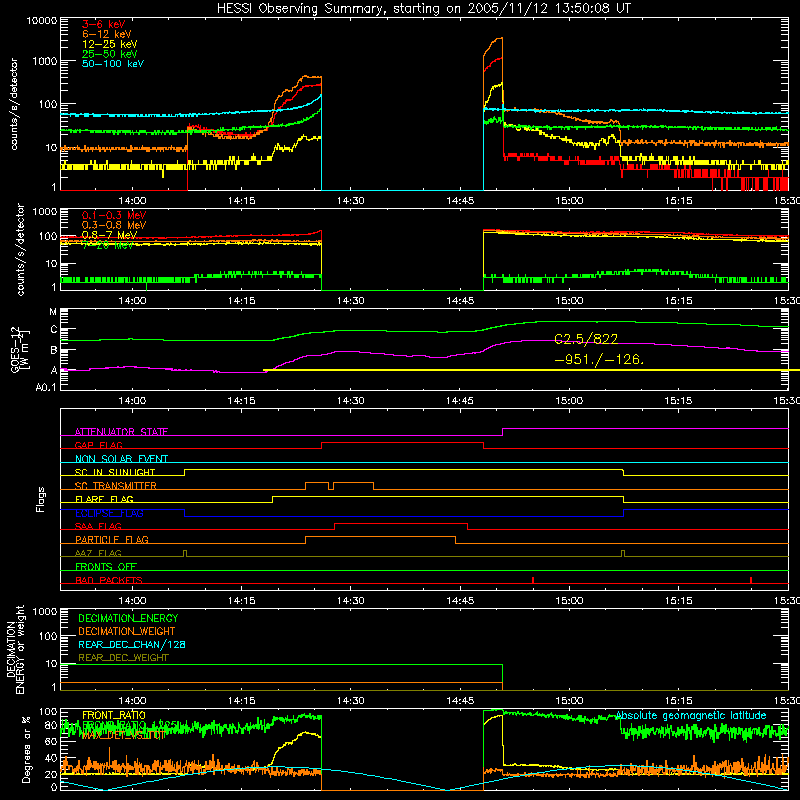Viewport: 800px width, 800px height.
Task: Click the red 0.1-0.3 MeV legend label
Action: [x=114, y=215]
